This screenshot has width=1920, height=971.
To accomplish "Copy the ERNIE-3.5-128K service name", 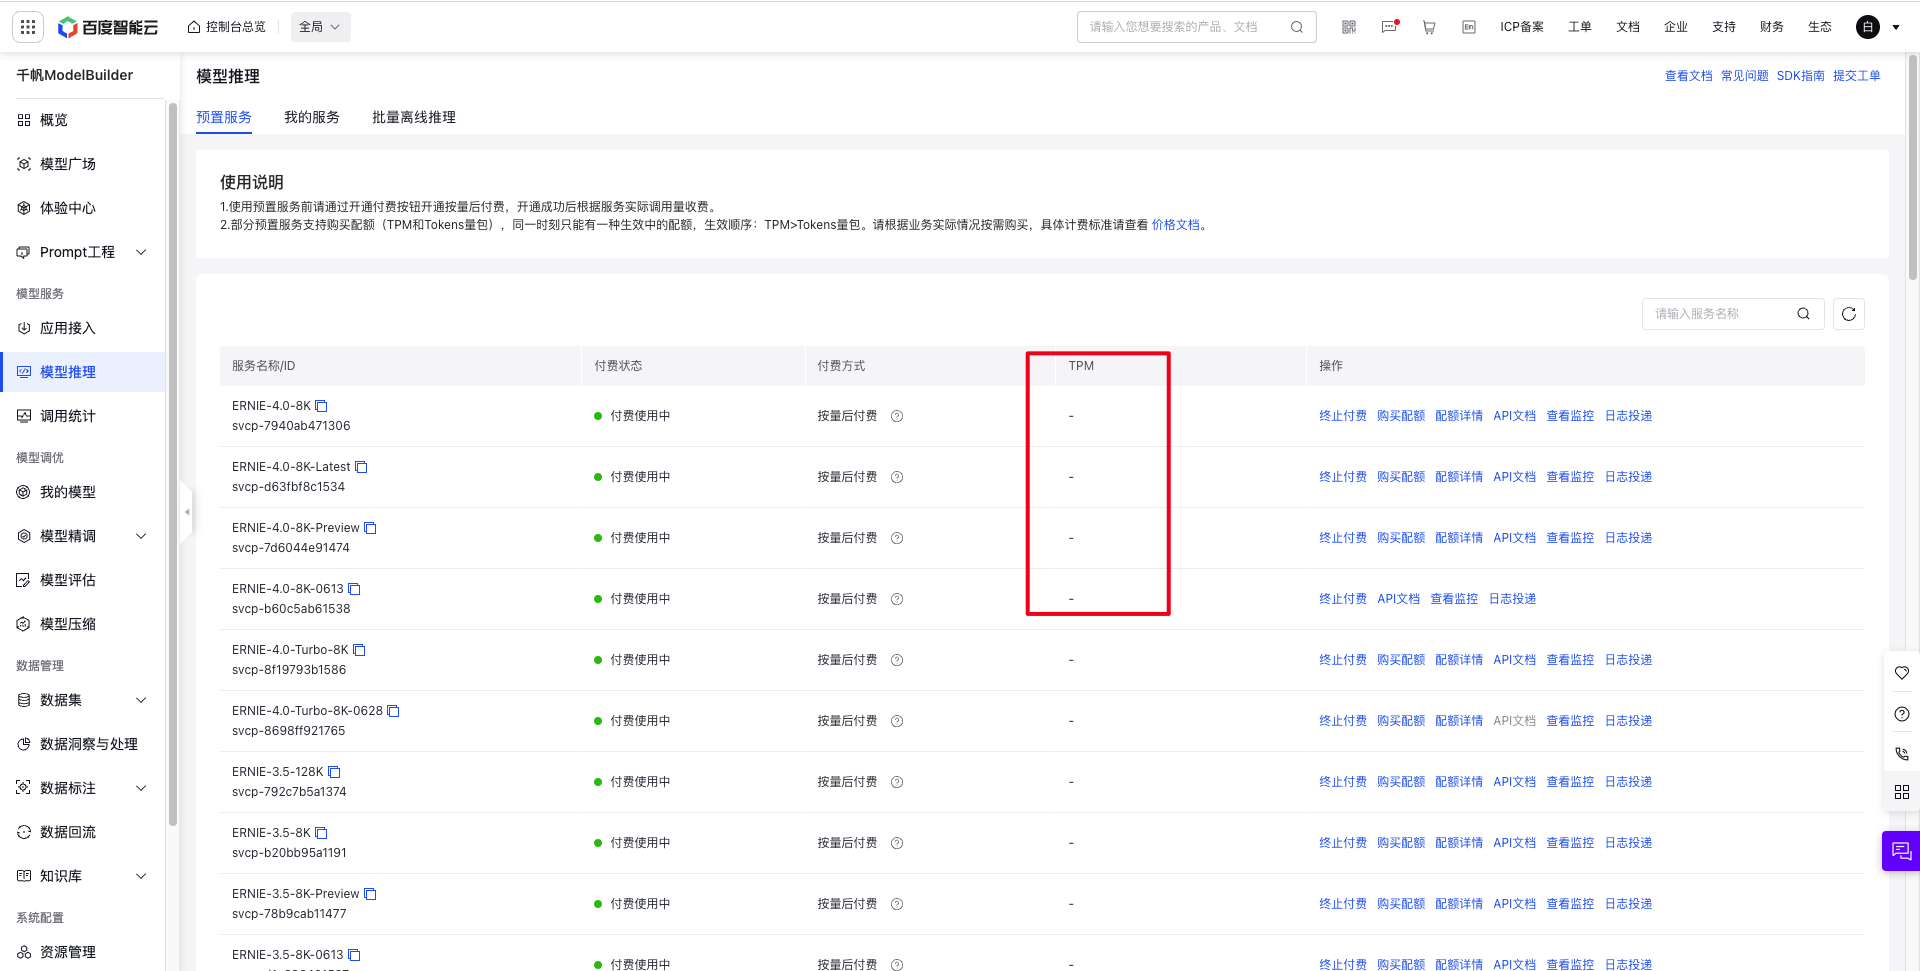I will 334,772.
